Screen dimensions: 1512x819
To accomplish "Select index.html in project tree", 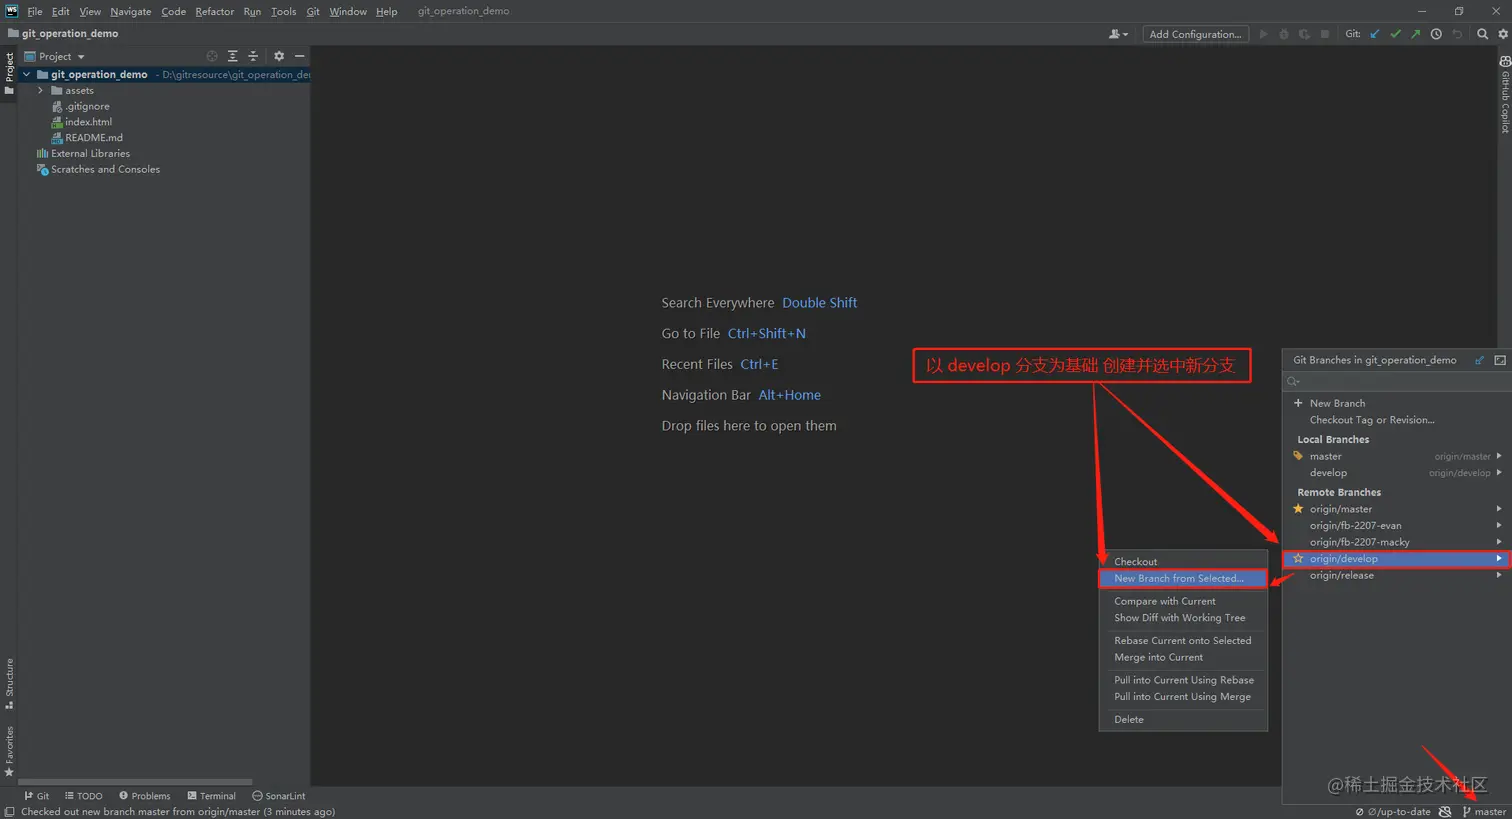I will pos(89,122).
